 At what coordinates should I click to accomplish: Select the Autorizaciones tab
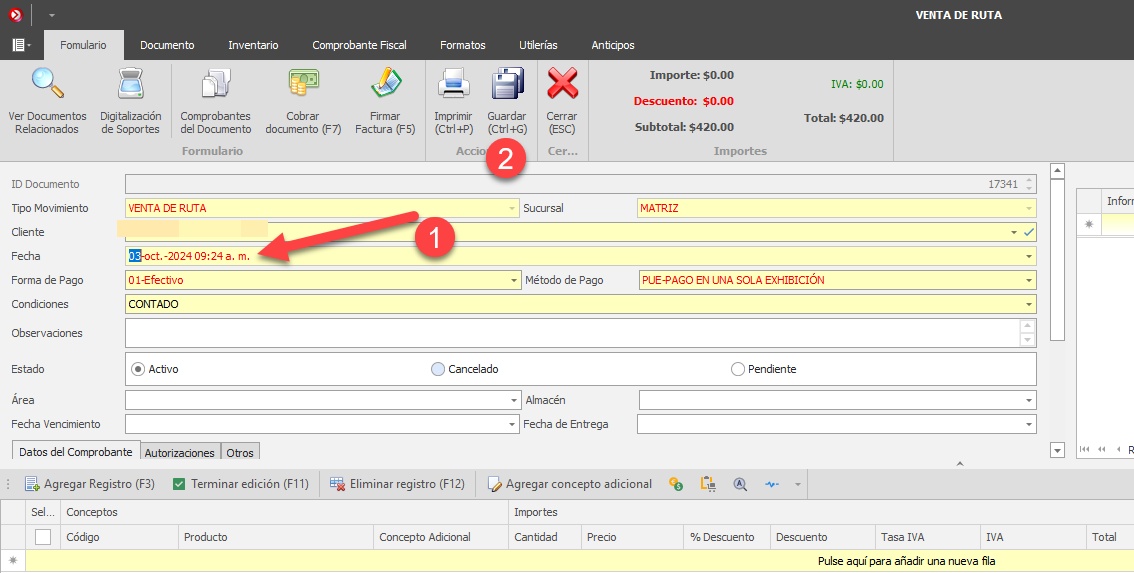coord(179,452)
